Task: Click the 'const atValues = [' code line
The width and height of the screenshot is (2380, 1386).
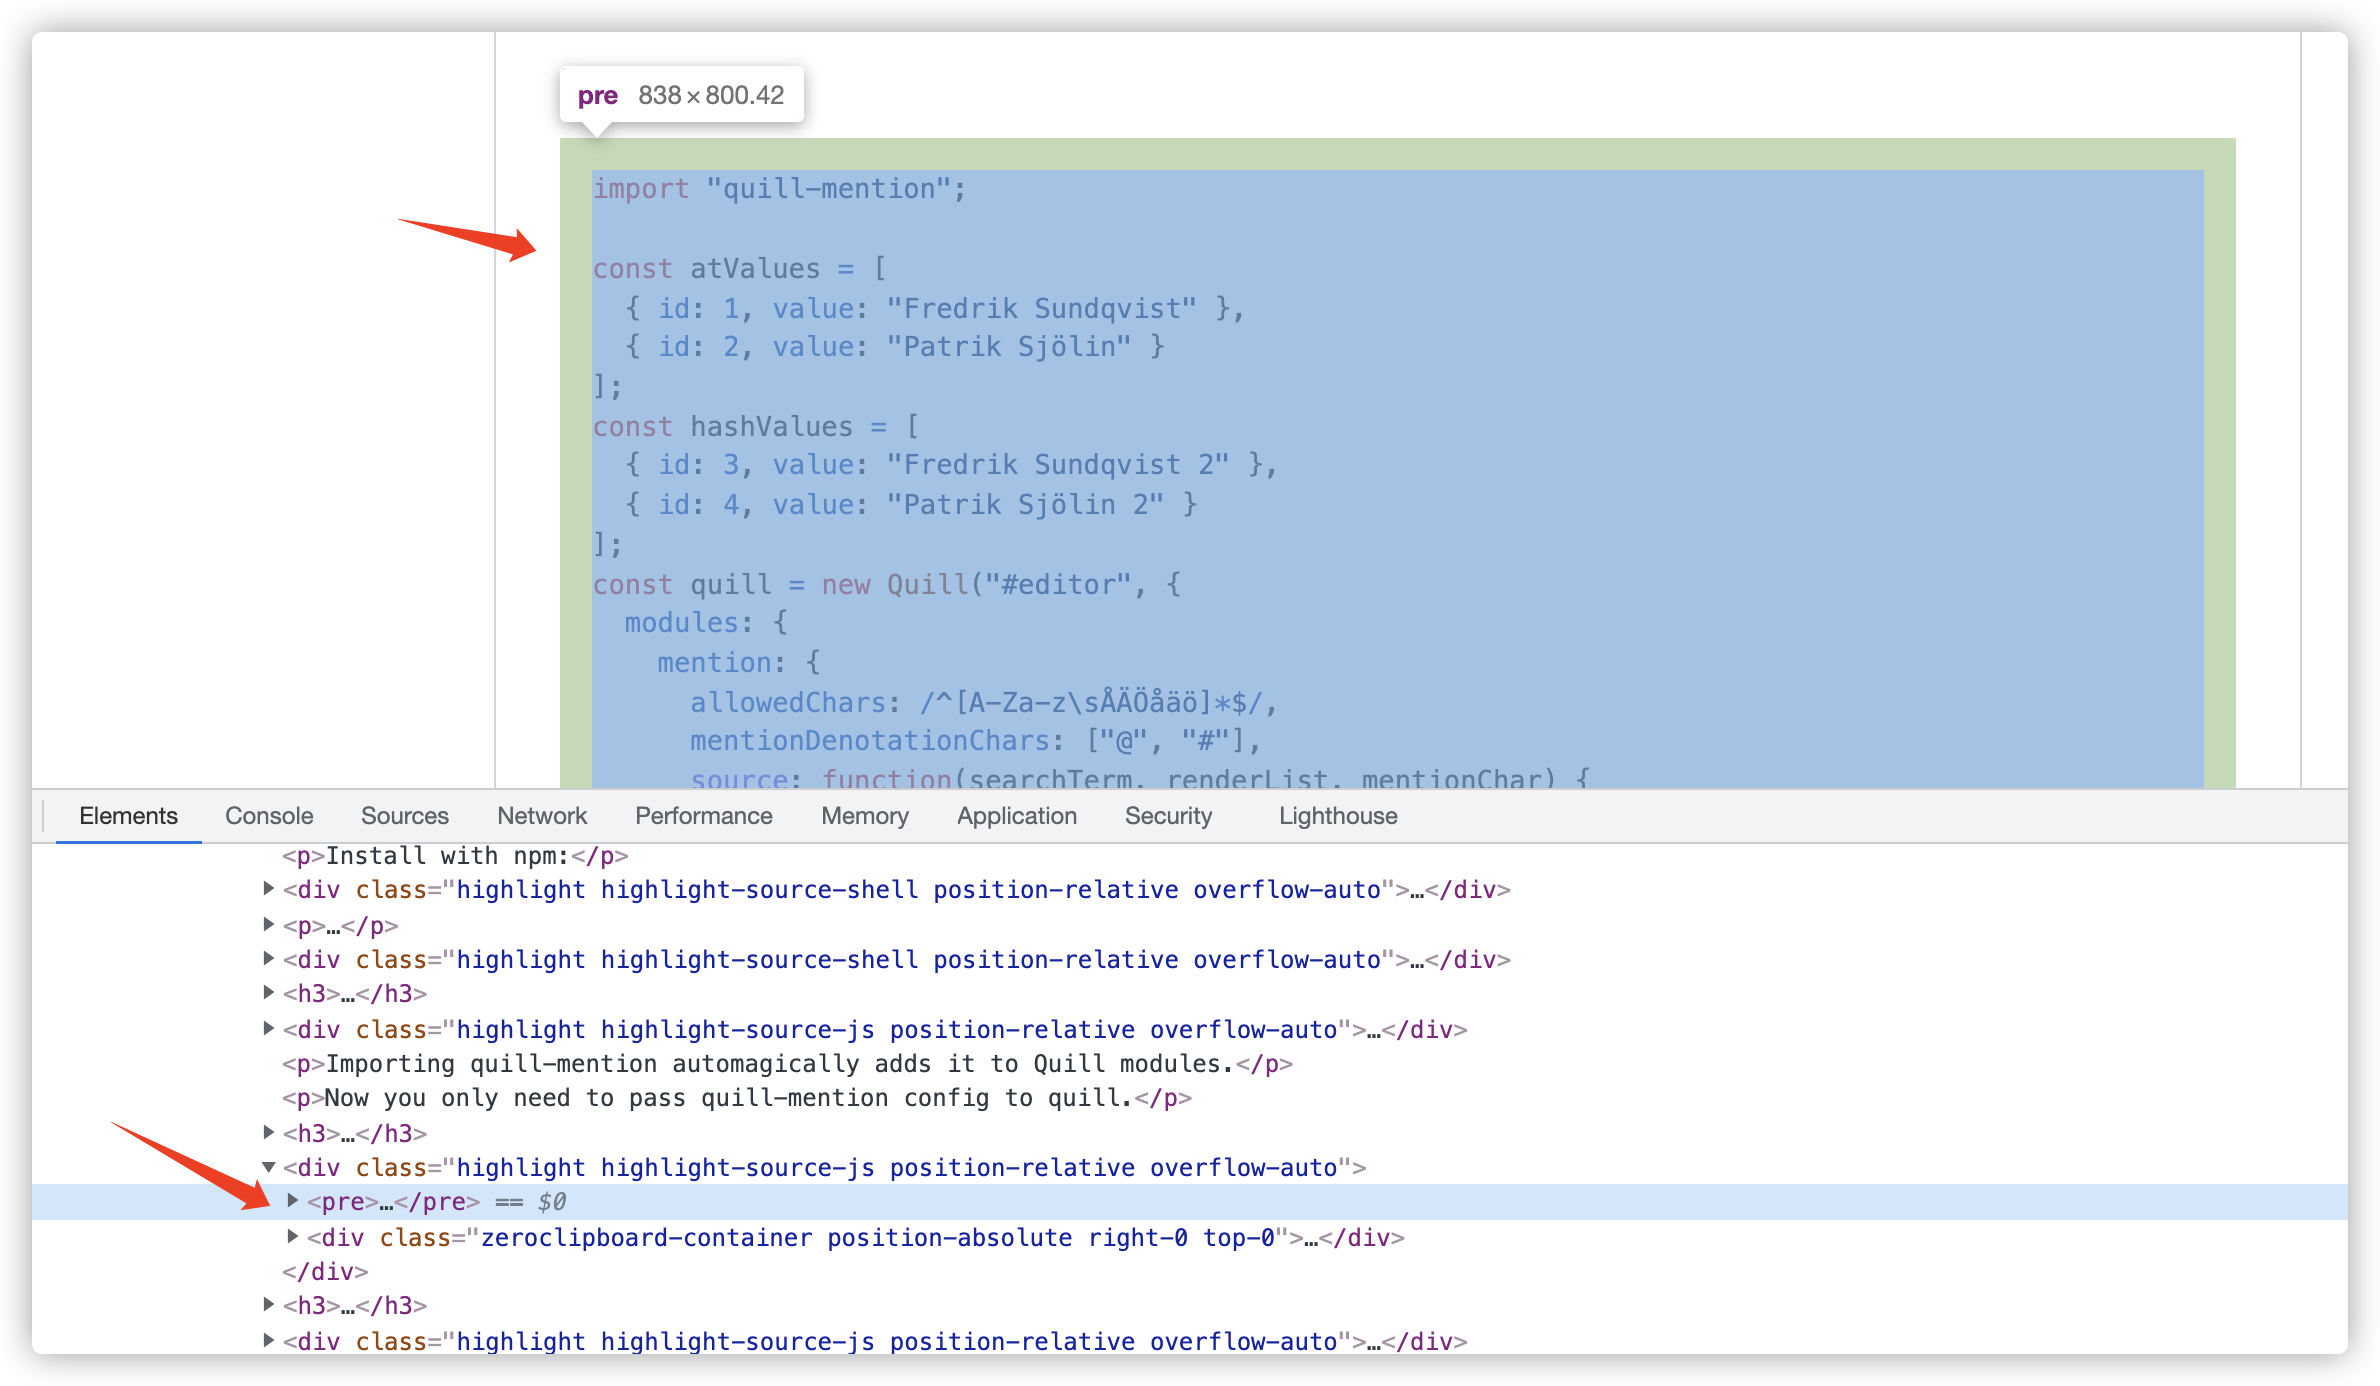Action: pyautogui.click(x=739, y=269)
